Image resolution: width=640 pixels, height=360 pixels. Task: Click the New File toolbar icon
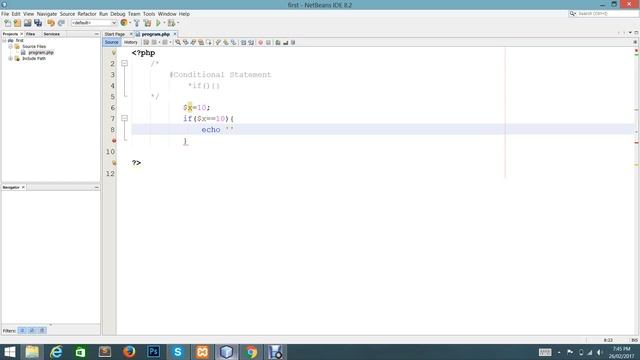[8, 23]
